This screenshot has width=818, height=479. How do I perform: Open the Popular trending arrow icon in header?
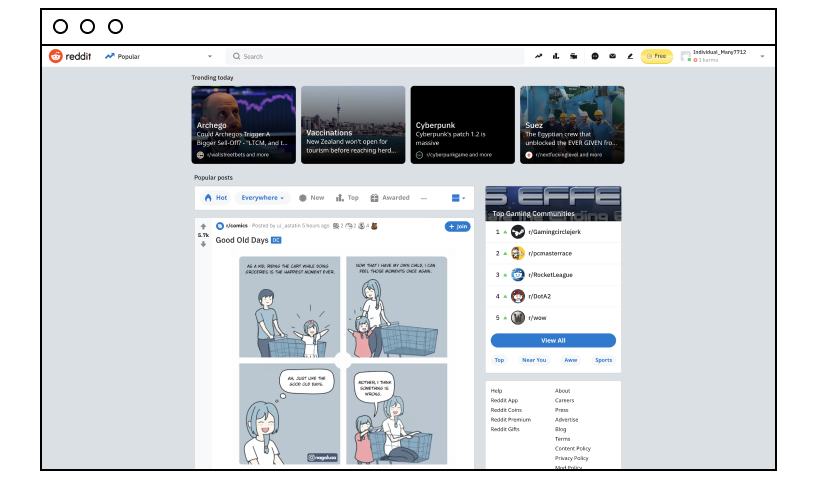point(538,56)
